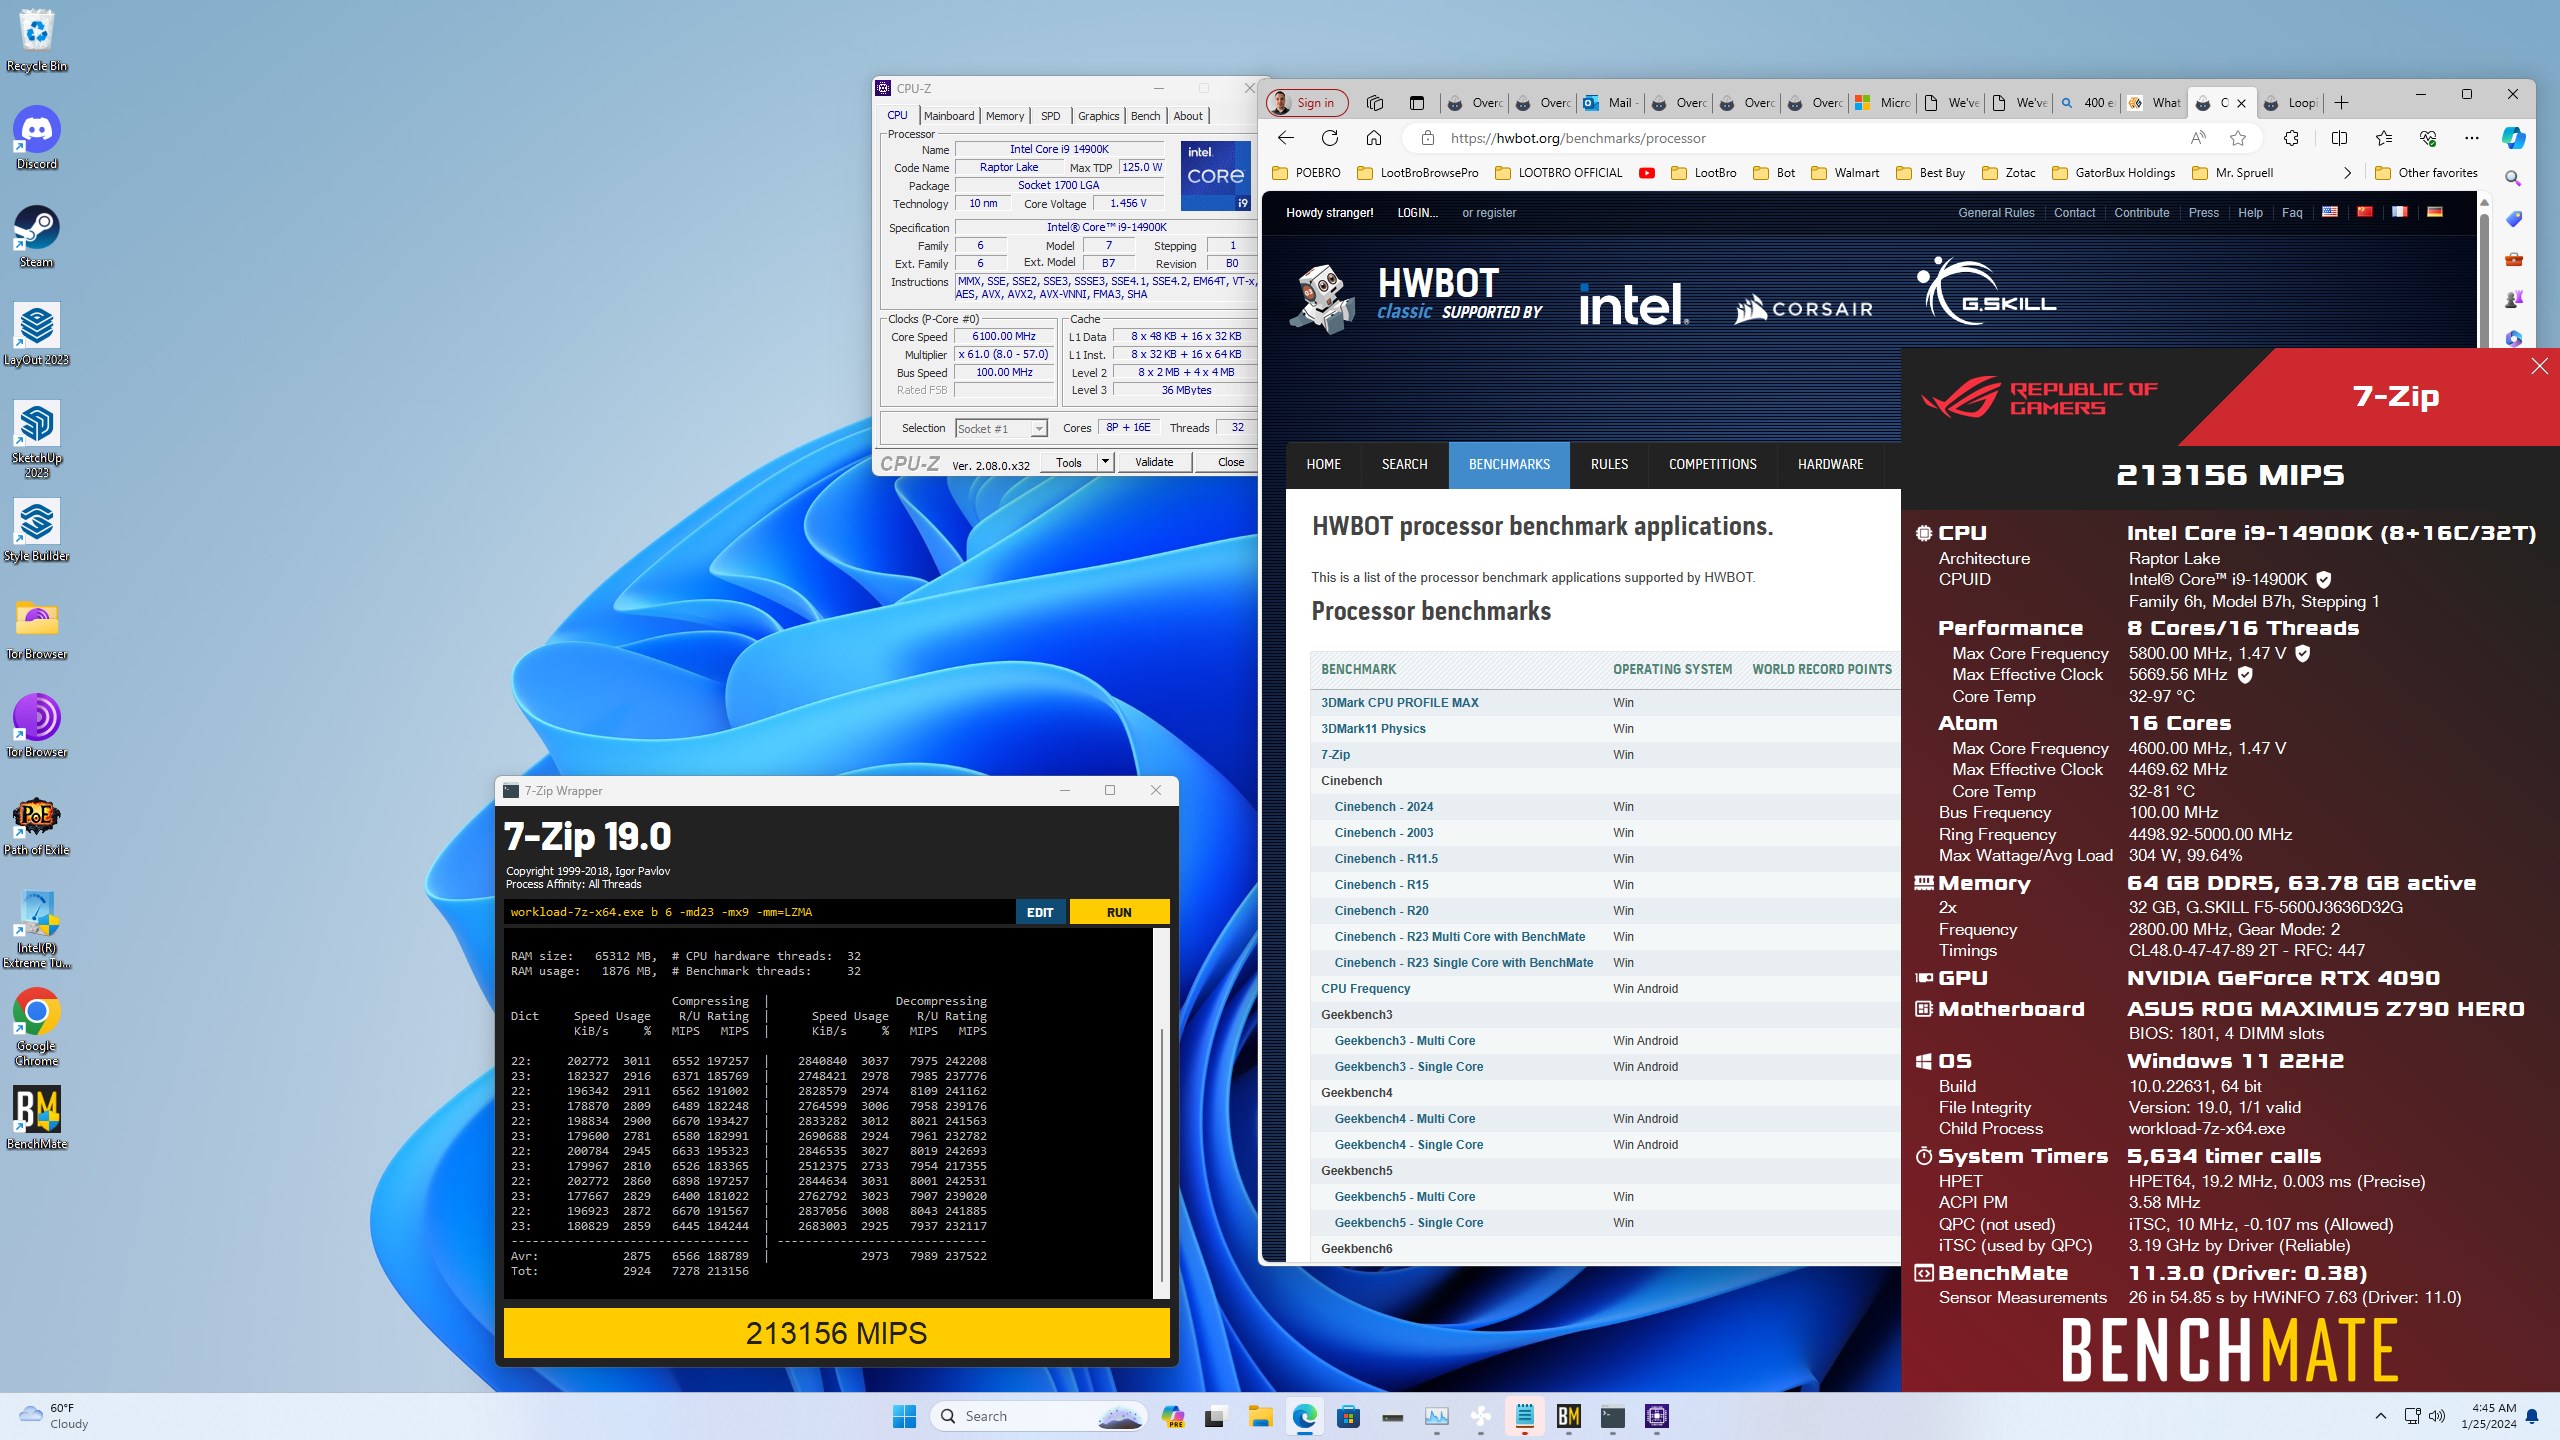The height and width of the screenshot is (1440, 2560).
Task: Expand the CPU-Z Tools dropdown arrow
Action: [1105, 462]
